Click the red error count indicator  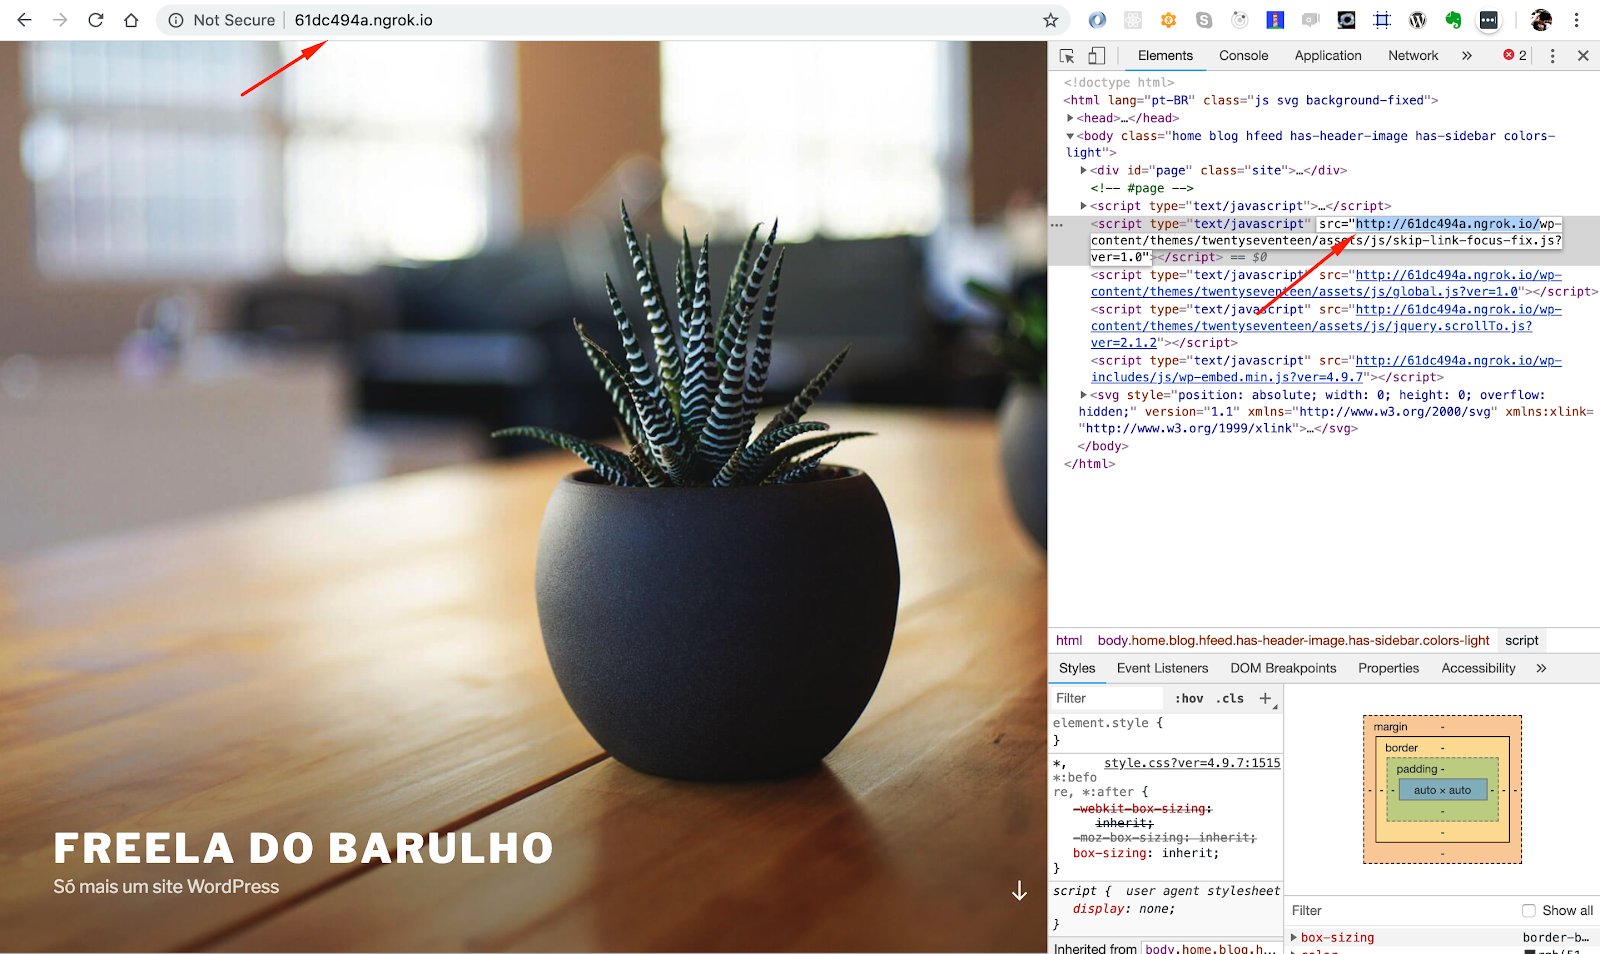[1515, 55]
